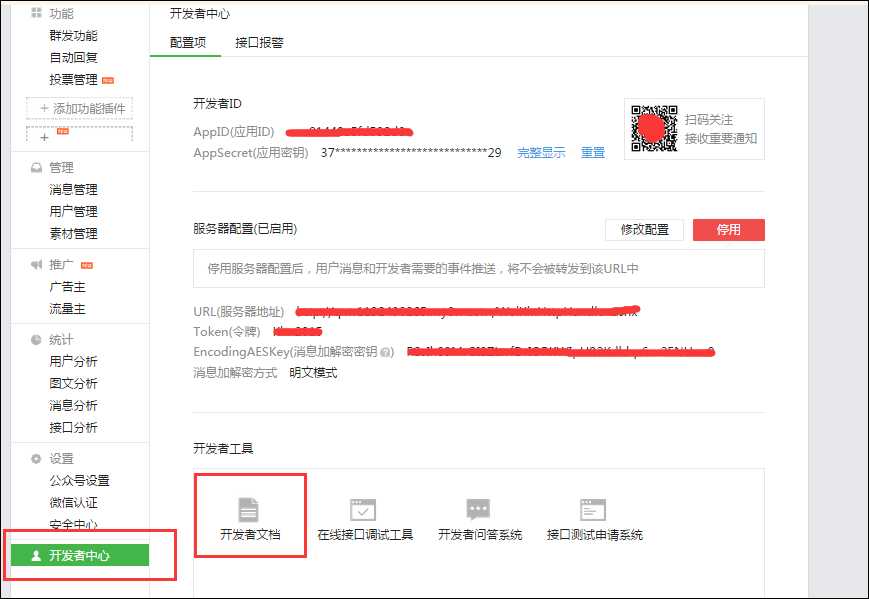The image size is (869, 599).
Task: Click 完整显示 to reveal AppSecret
Action: [541, 152]
